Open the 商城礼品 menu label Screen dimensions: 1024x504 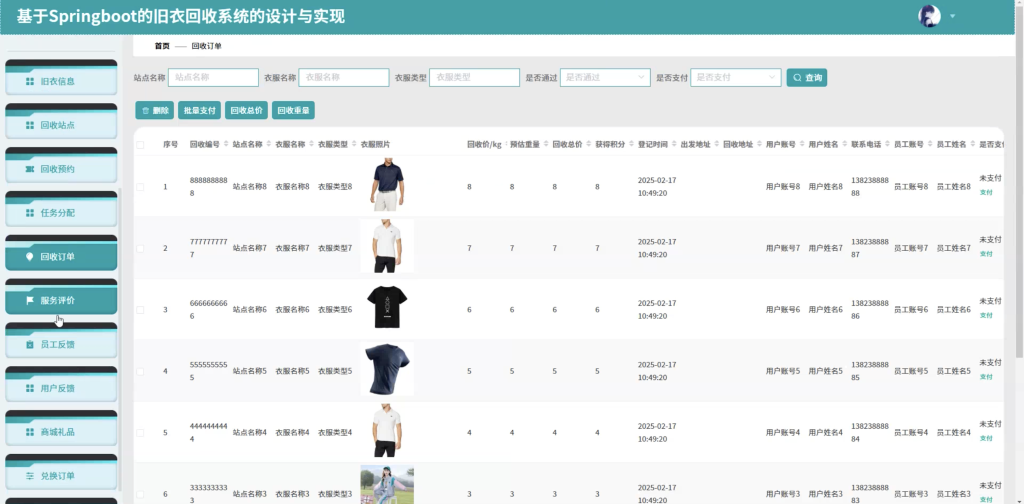tap(57, 432)
